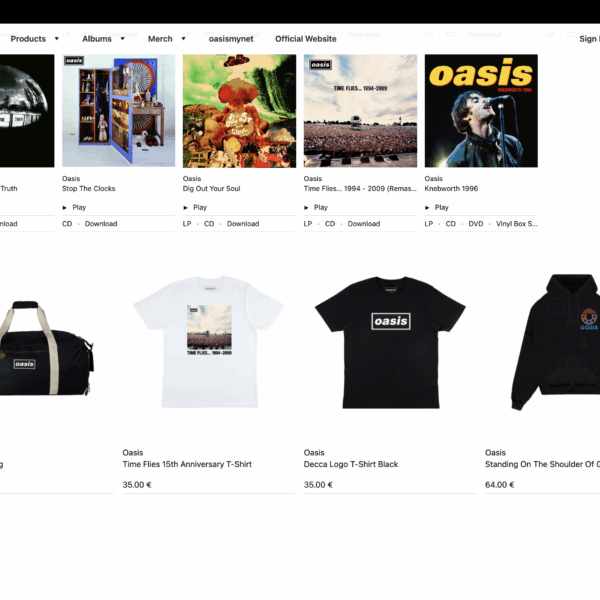Open Stop The Clocks album cover
The height and width of the screenshot is (600, 600).
pos(119,111)
